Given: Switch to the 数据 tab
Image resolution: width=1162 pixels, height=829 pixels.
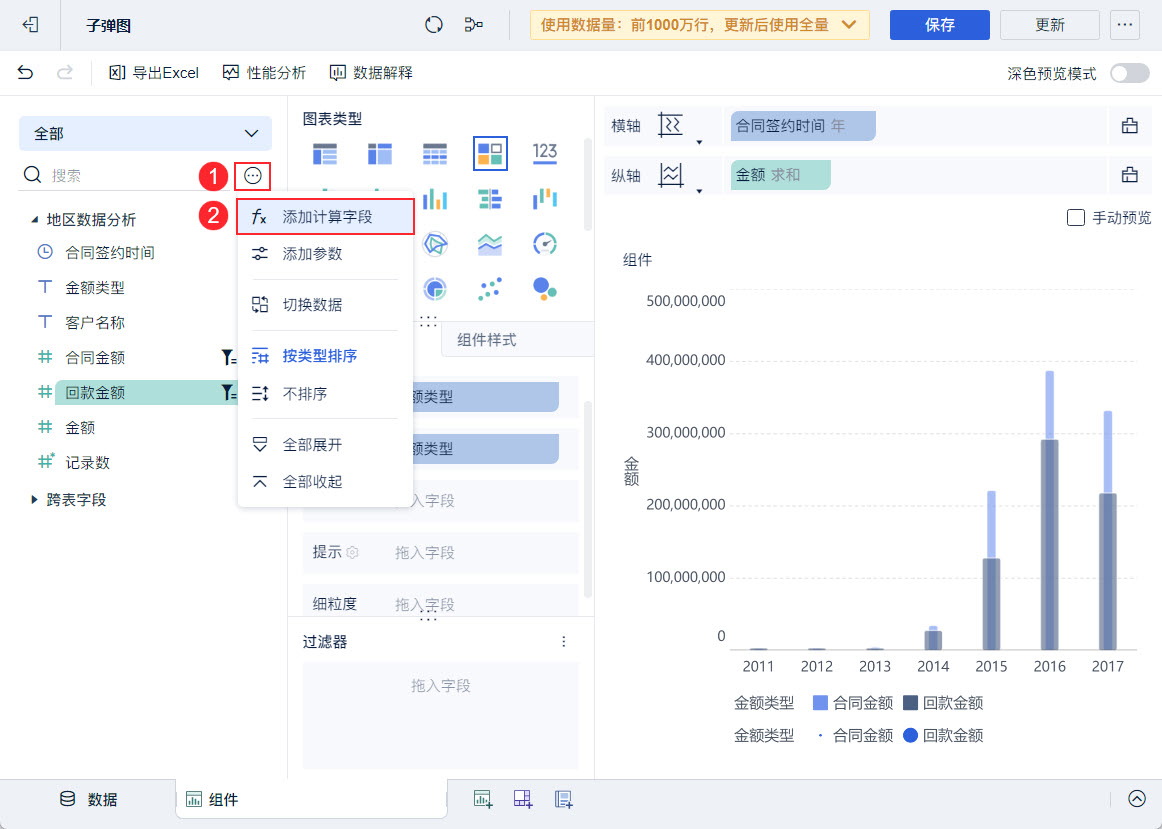Looking at the screenshot, I should (88, 799).
